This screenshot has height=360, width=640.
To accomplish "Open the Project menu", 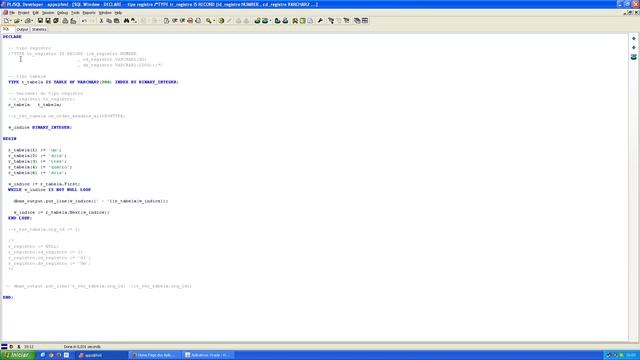I will click(x=23, y=13).
